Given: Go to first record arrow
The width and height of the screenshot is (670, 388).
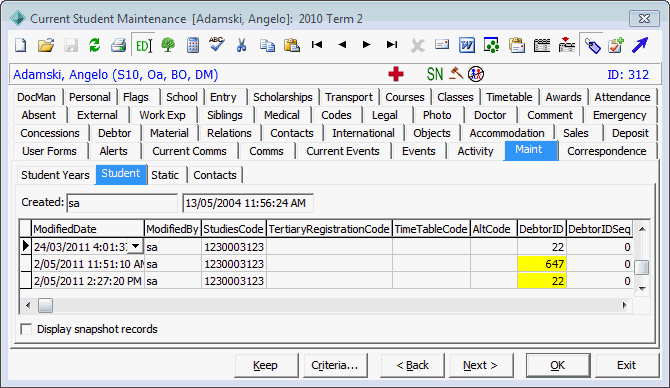Looking at the screenshot, I should point(317,44).
